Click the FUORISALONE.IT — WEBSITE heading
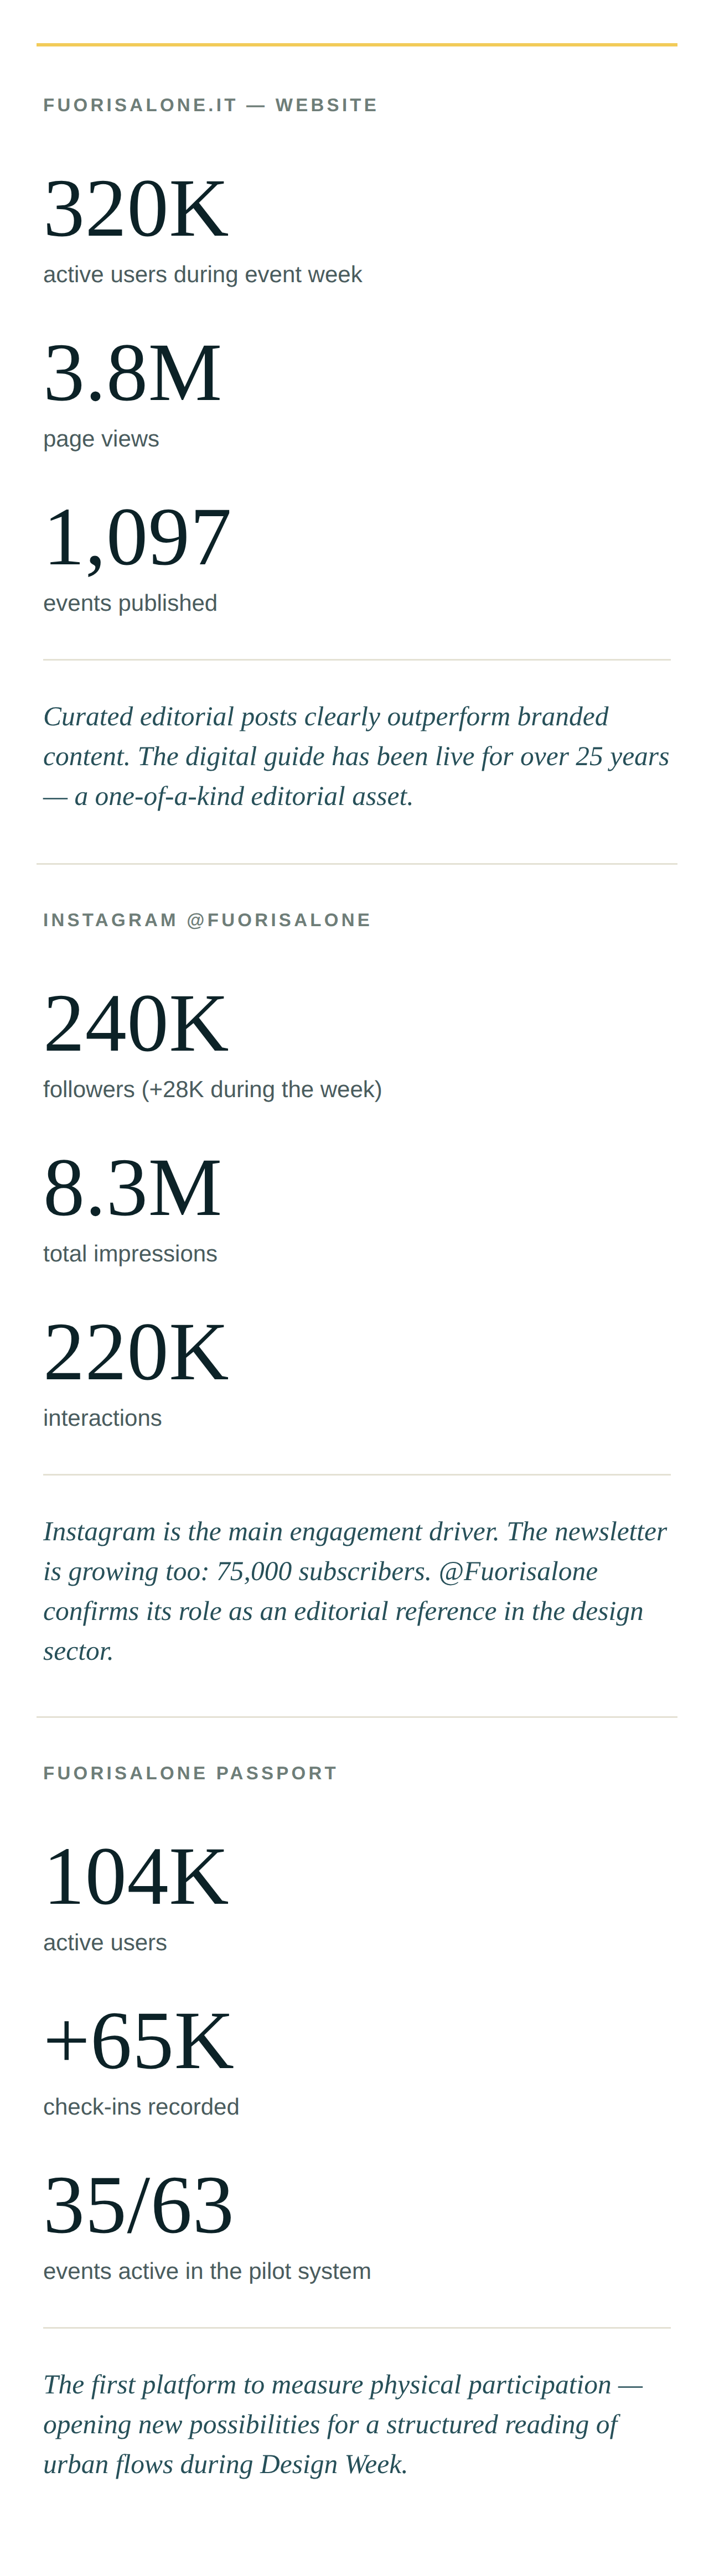This screenshot has width=714, height=2576. (x=210, y=105)
